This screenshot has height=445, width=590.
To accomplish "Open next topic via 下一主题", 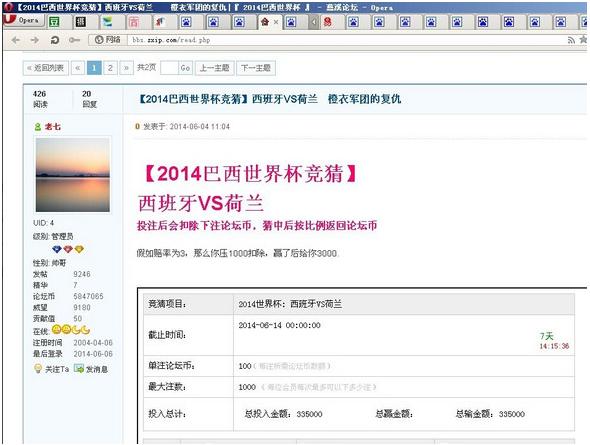I will coord(256,68).
